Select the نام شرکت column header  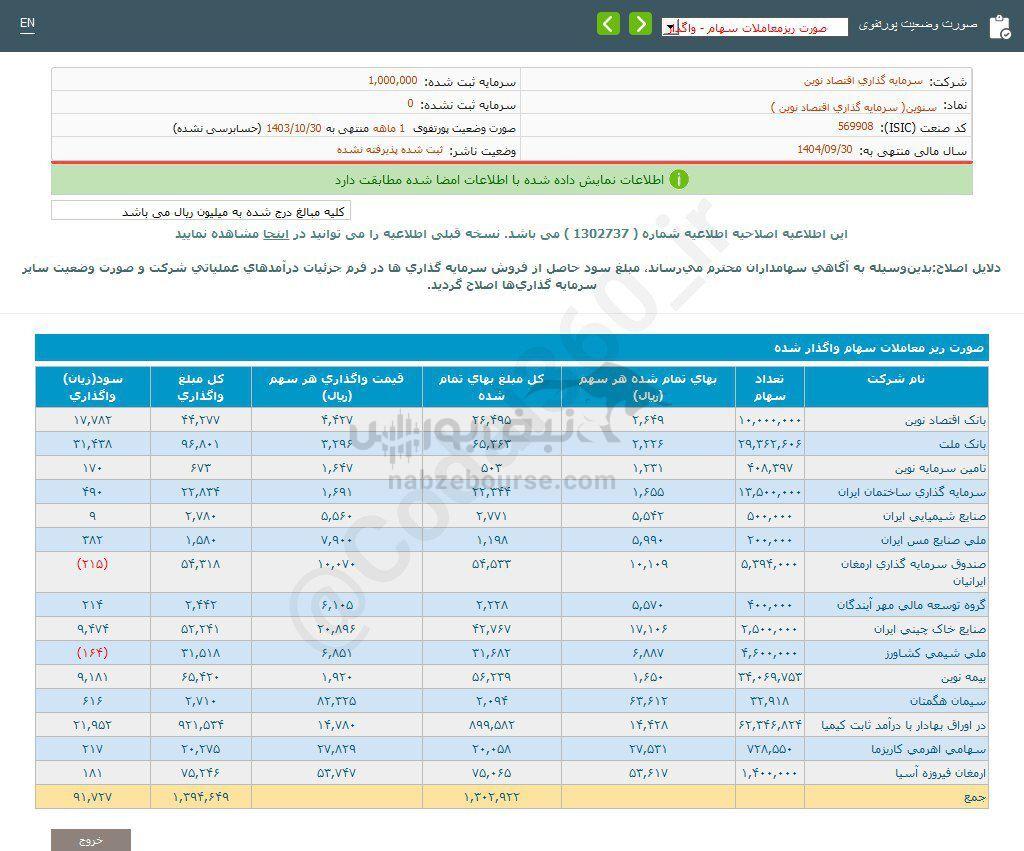pyautogui.click(x=895, y=387)
